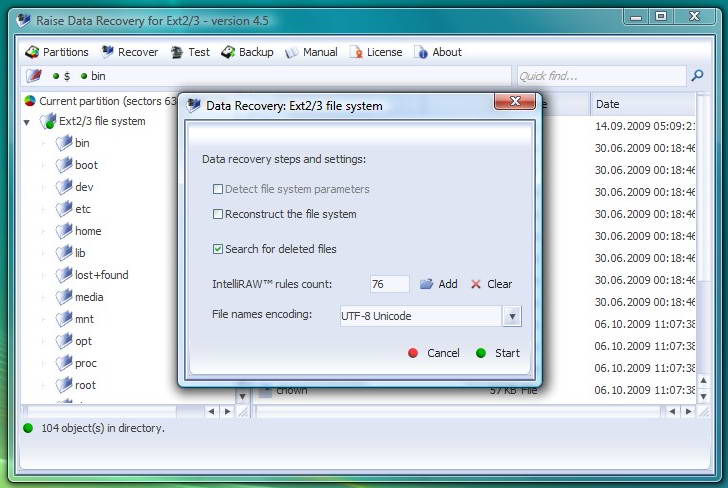Select the bin path segment

(93, 76)
